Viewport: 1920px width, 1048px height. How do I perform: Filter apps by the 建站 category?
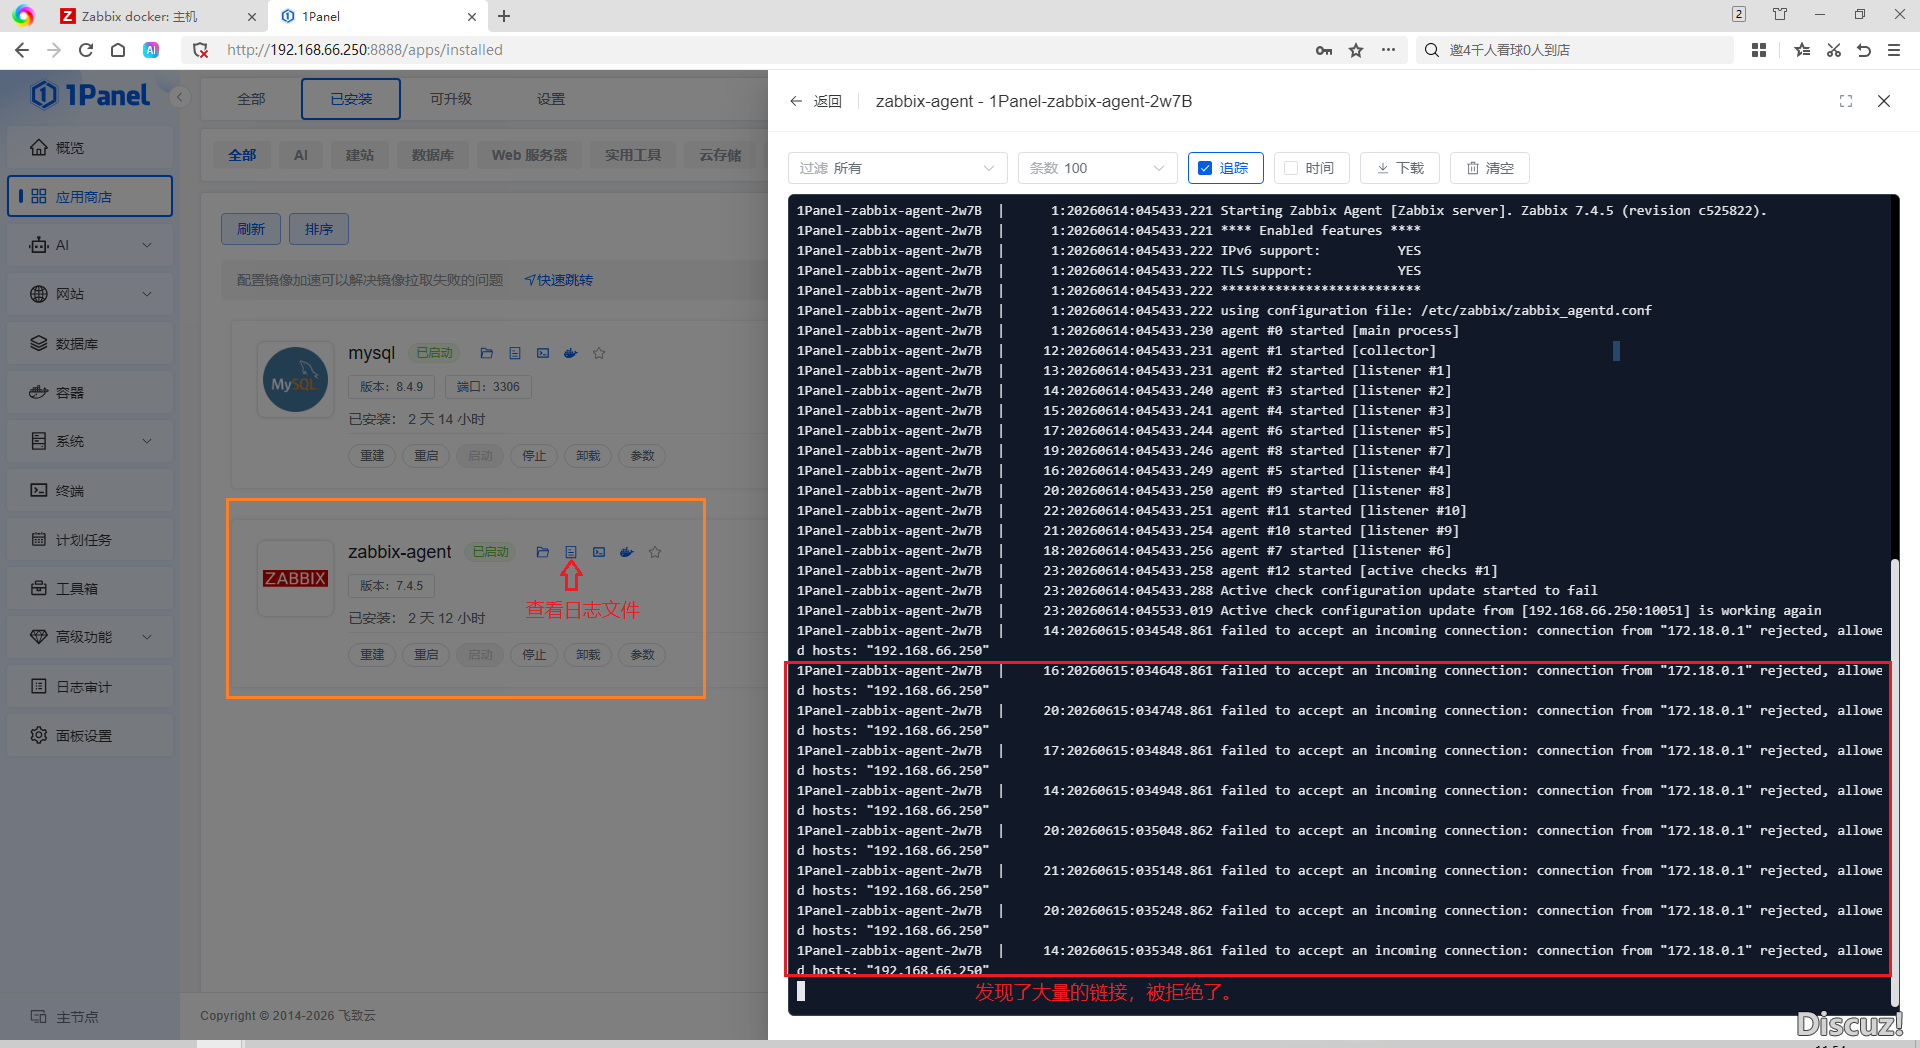[360, 155]
